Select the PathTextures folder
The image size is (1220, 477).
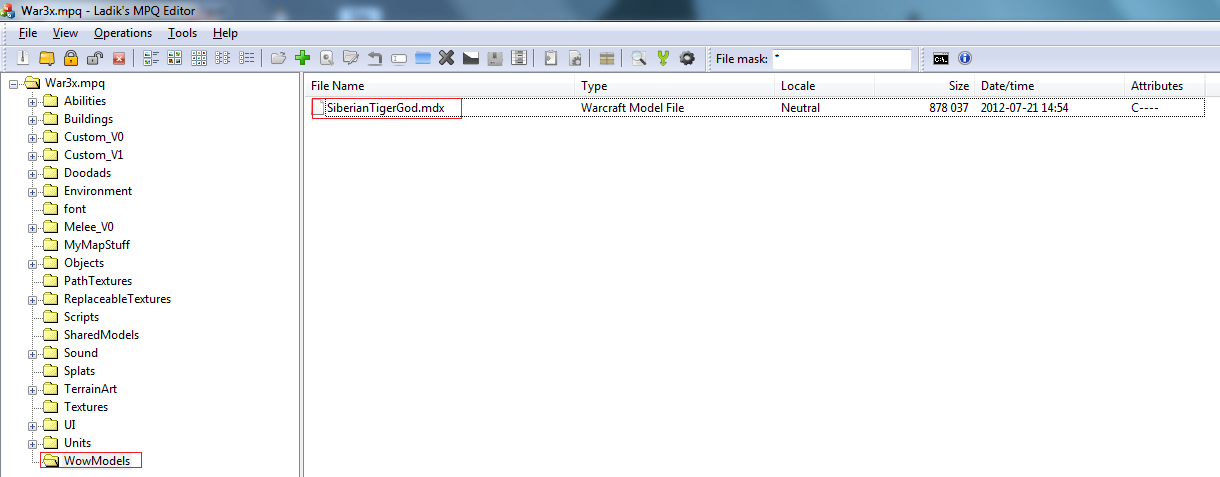(97, 281)
